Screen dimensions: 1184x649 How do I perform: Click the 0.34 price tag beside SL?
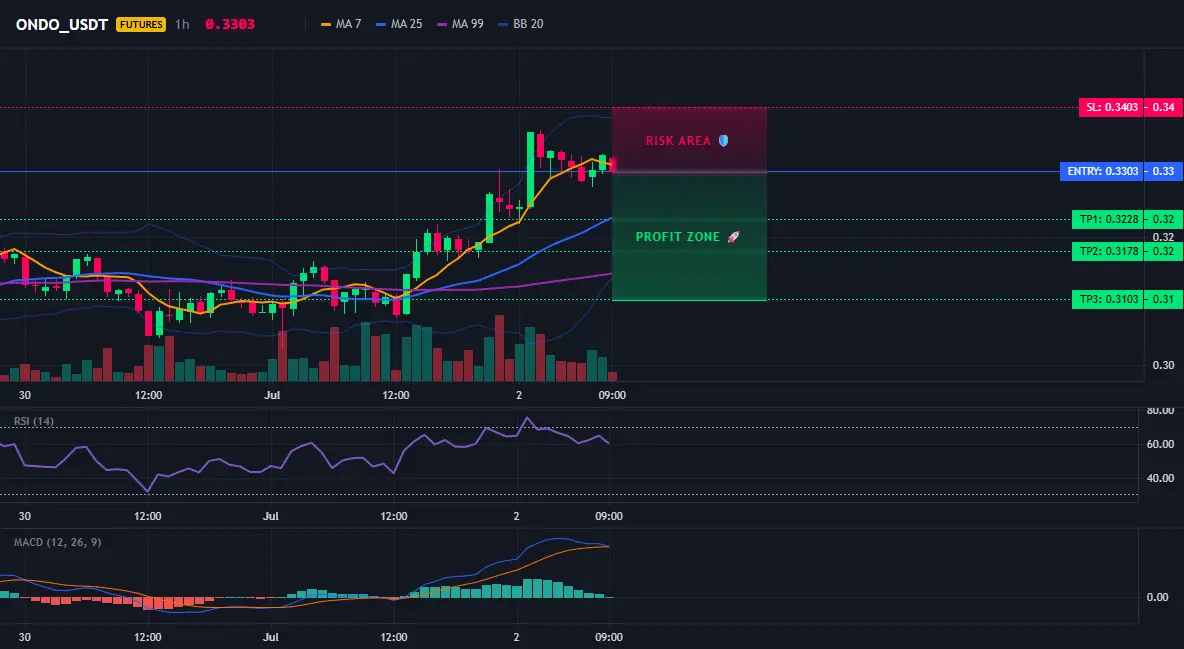tap(1164, 107)
